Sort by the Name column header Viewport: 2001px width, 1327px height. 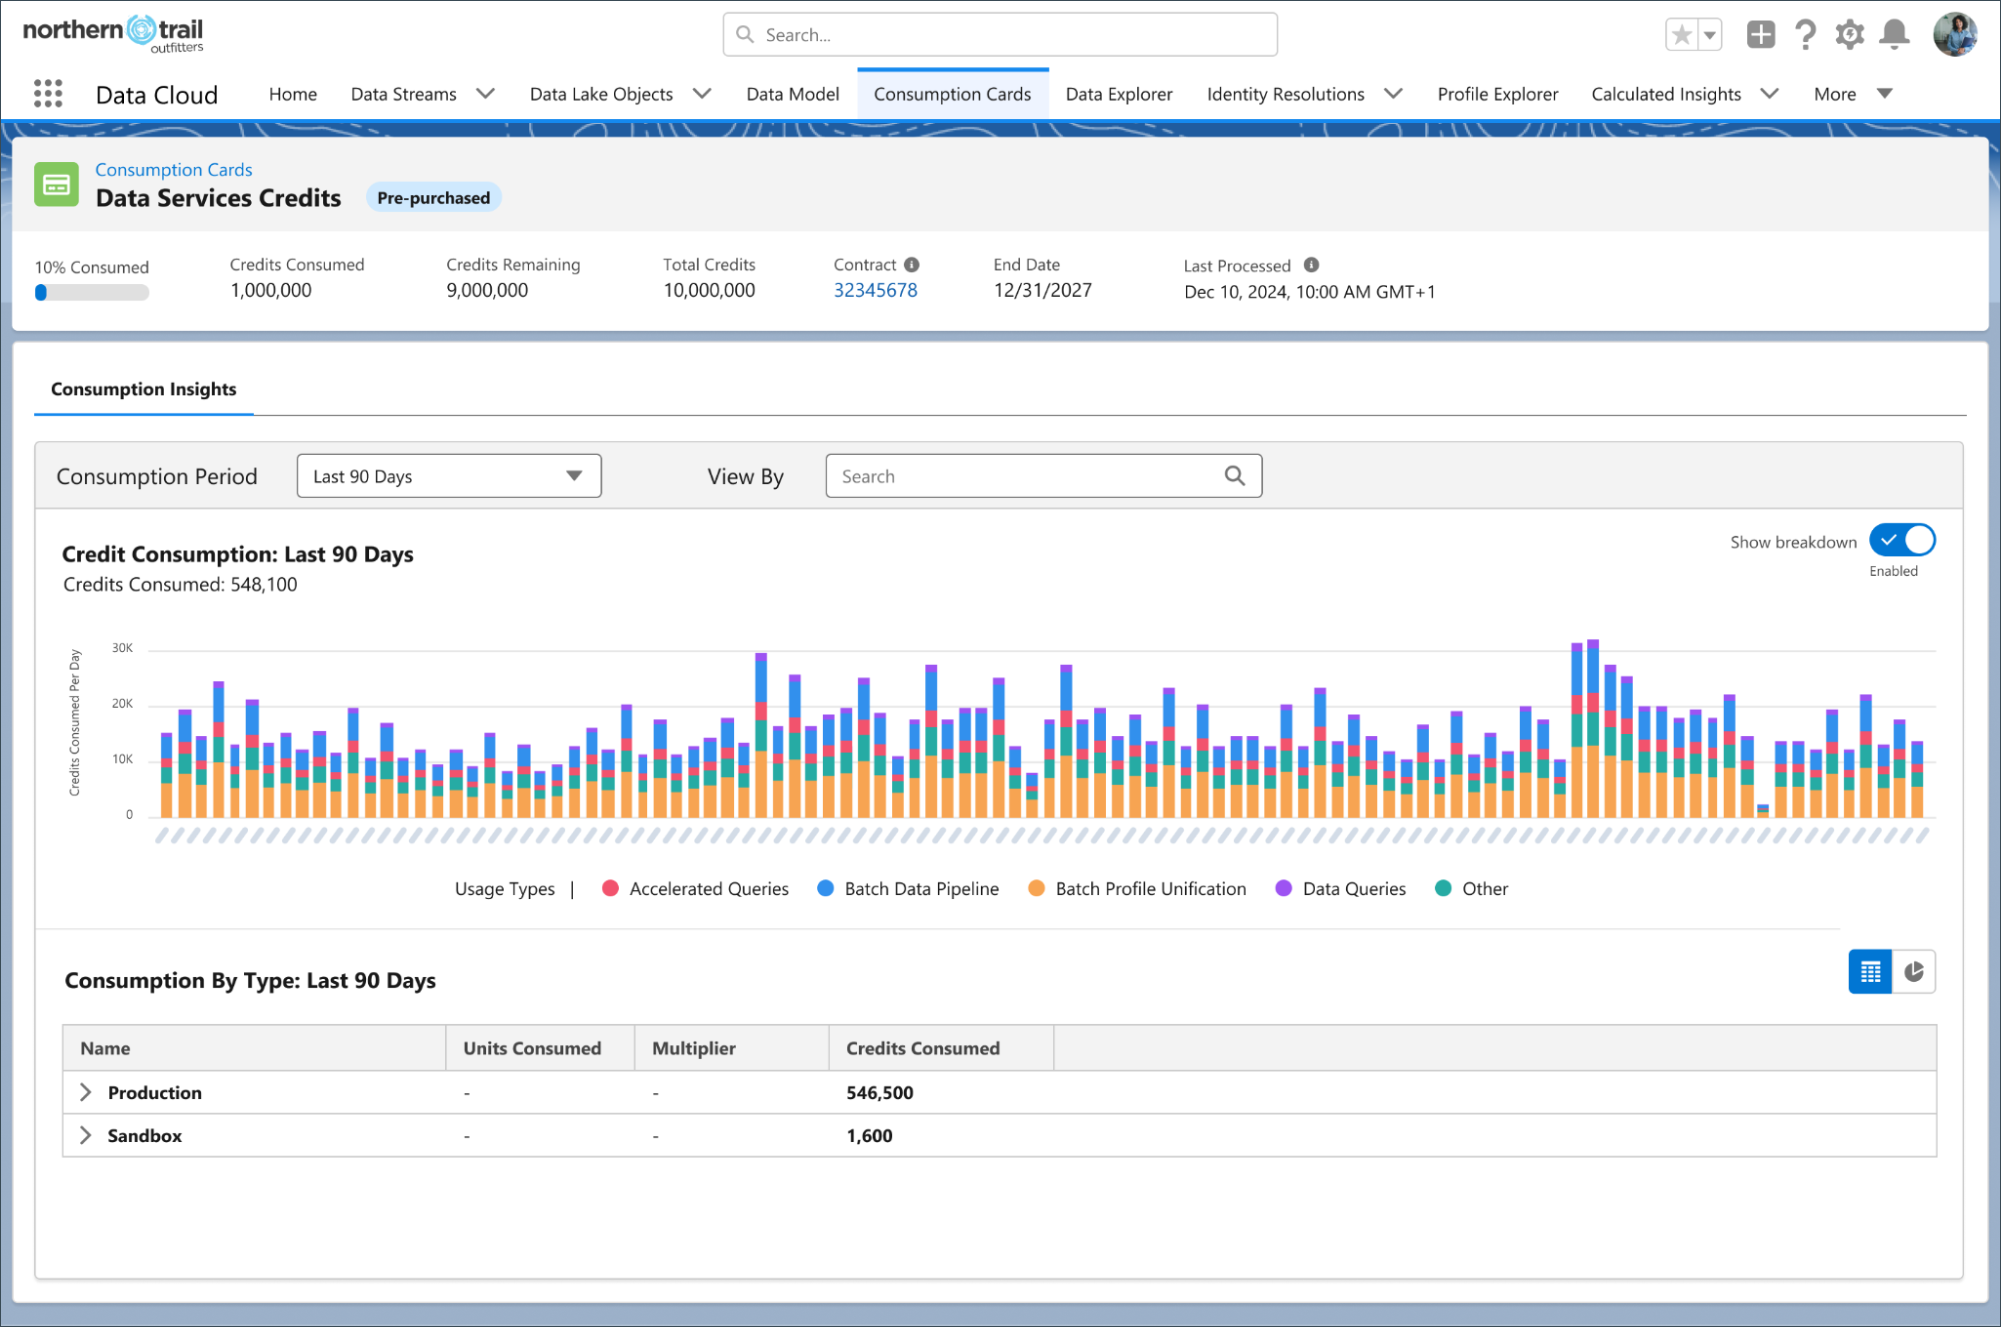[x=254, y=1048]
